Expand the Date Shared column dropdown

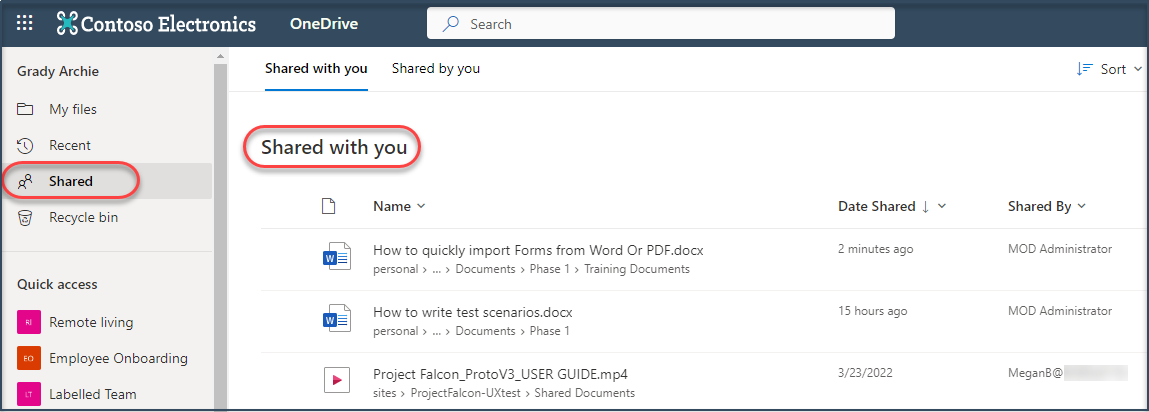942,206
